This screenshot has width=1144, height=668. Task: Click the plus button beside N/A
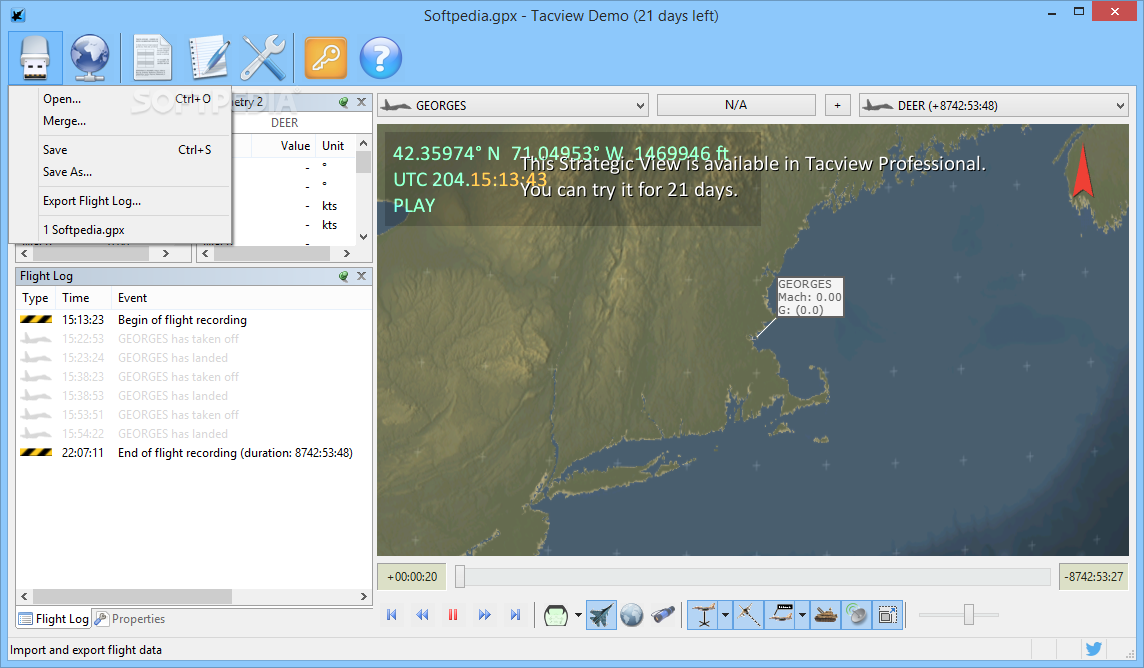(x=838, y=106)
